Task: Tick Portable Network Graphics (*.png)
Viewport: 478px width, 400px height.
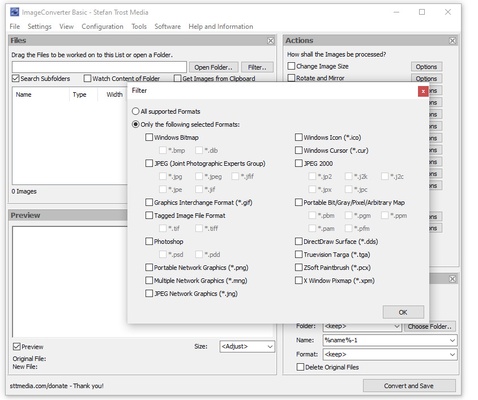Action: pos(149,267)
